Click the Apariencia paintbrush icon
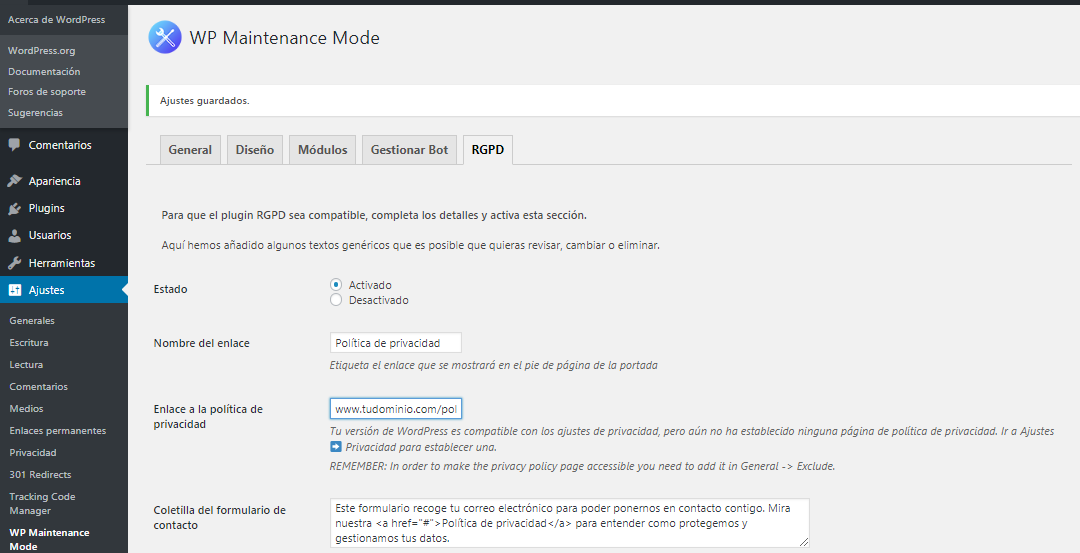Screen dimensions: 1080x553 click(14, 180)
